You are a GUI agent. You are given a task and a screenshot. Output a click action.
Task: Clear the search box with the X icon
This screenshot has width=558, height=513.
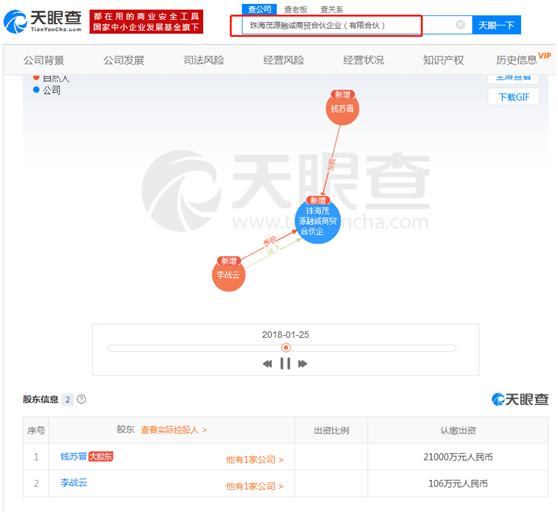pyautogui.click(x=460, y=25)
